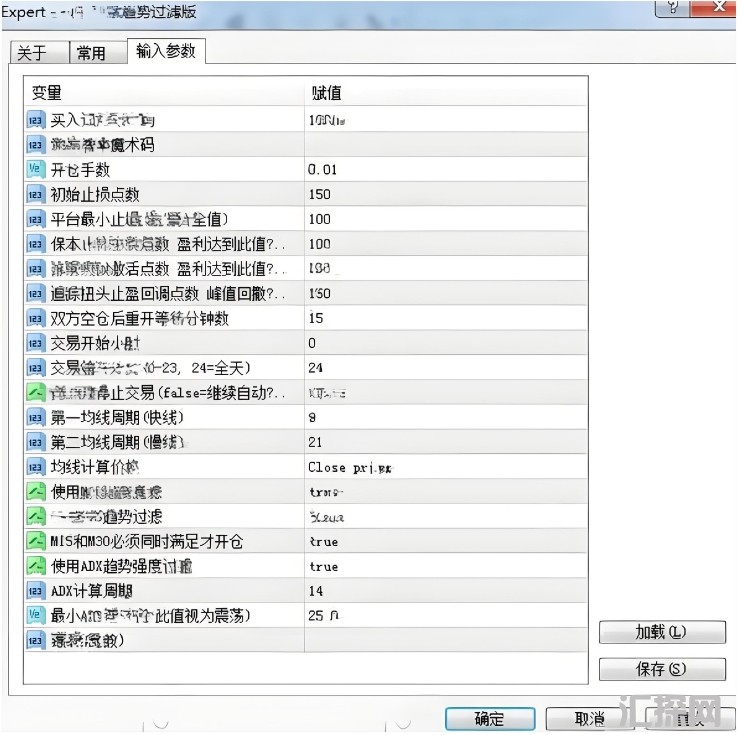Click the integer icon beside 均线计算价格
Image resolution: width=741 pixels, height=735 pixels.
click(35, 467)
